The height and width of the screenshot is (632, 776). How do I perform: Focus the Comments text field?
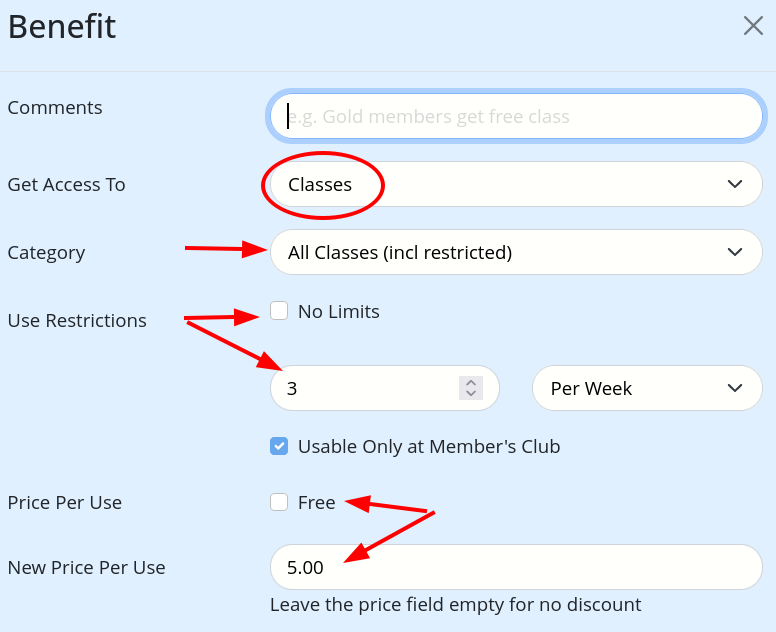coord(516,117)
